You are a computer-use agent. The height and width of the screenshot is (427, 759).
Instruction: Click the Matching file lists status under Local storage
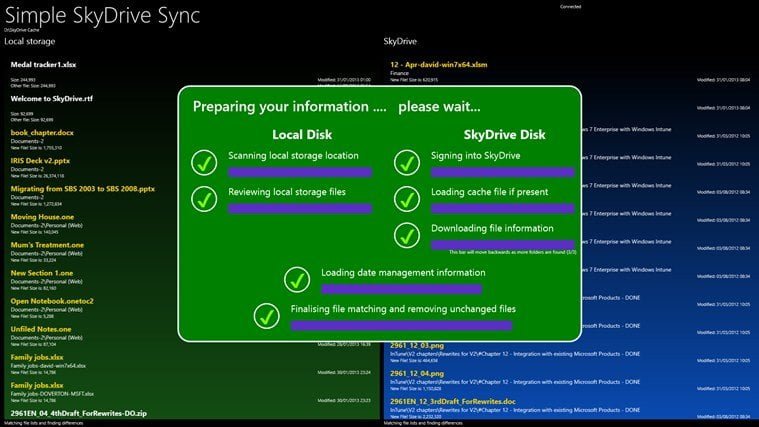(43, 423)
